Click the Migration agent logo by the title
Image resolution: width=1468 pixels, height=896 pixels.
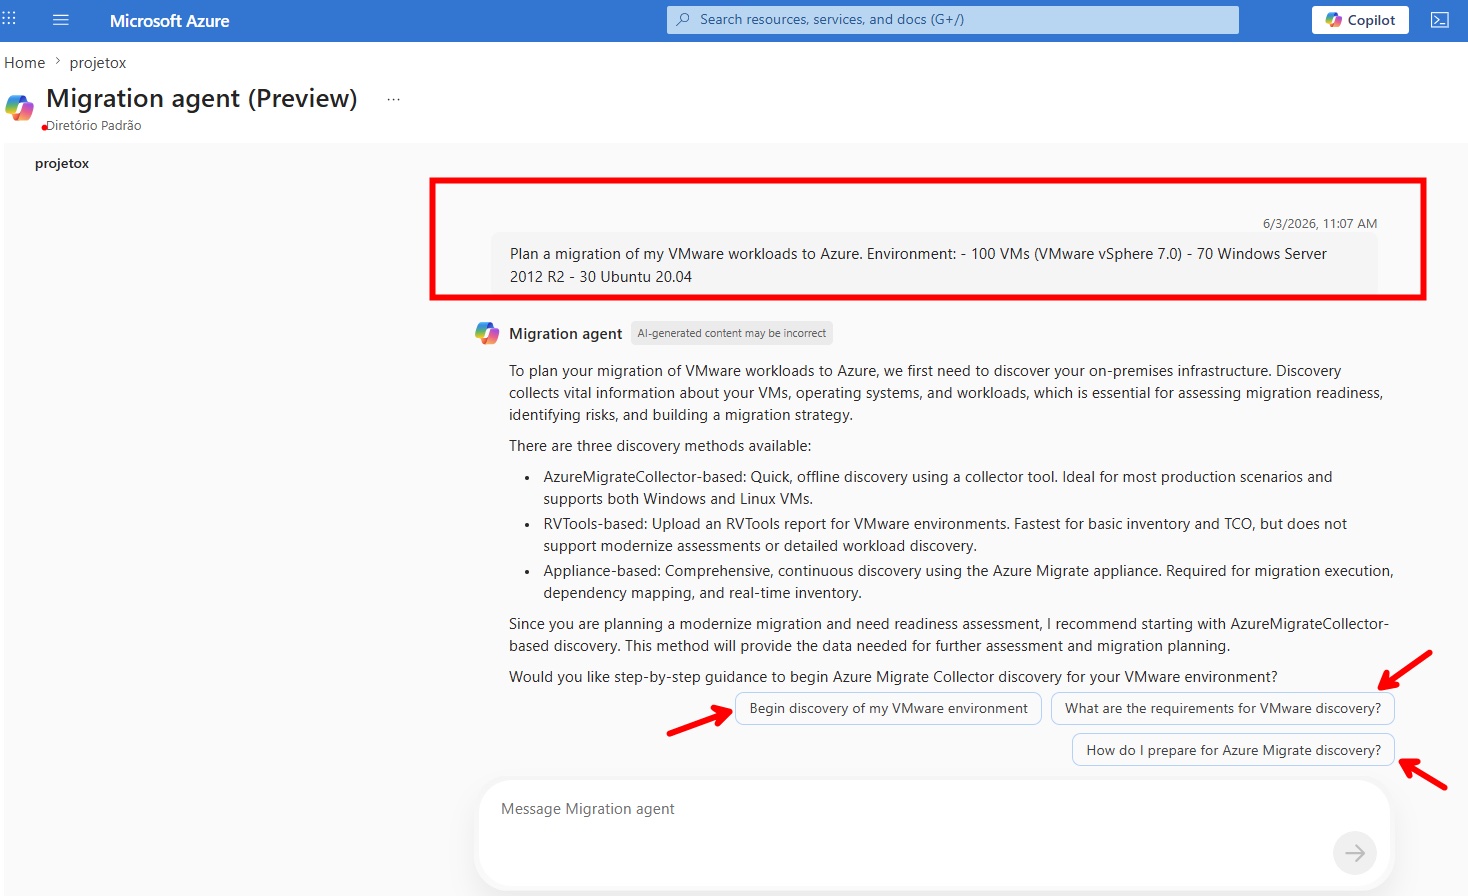click(x=20, y=107)
